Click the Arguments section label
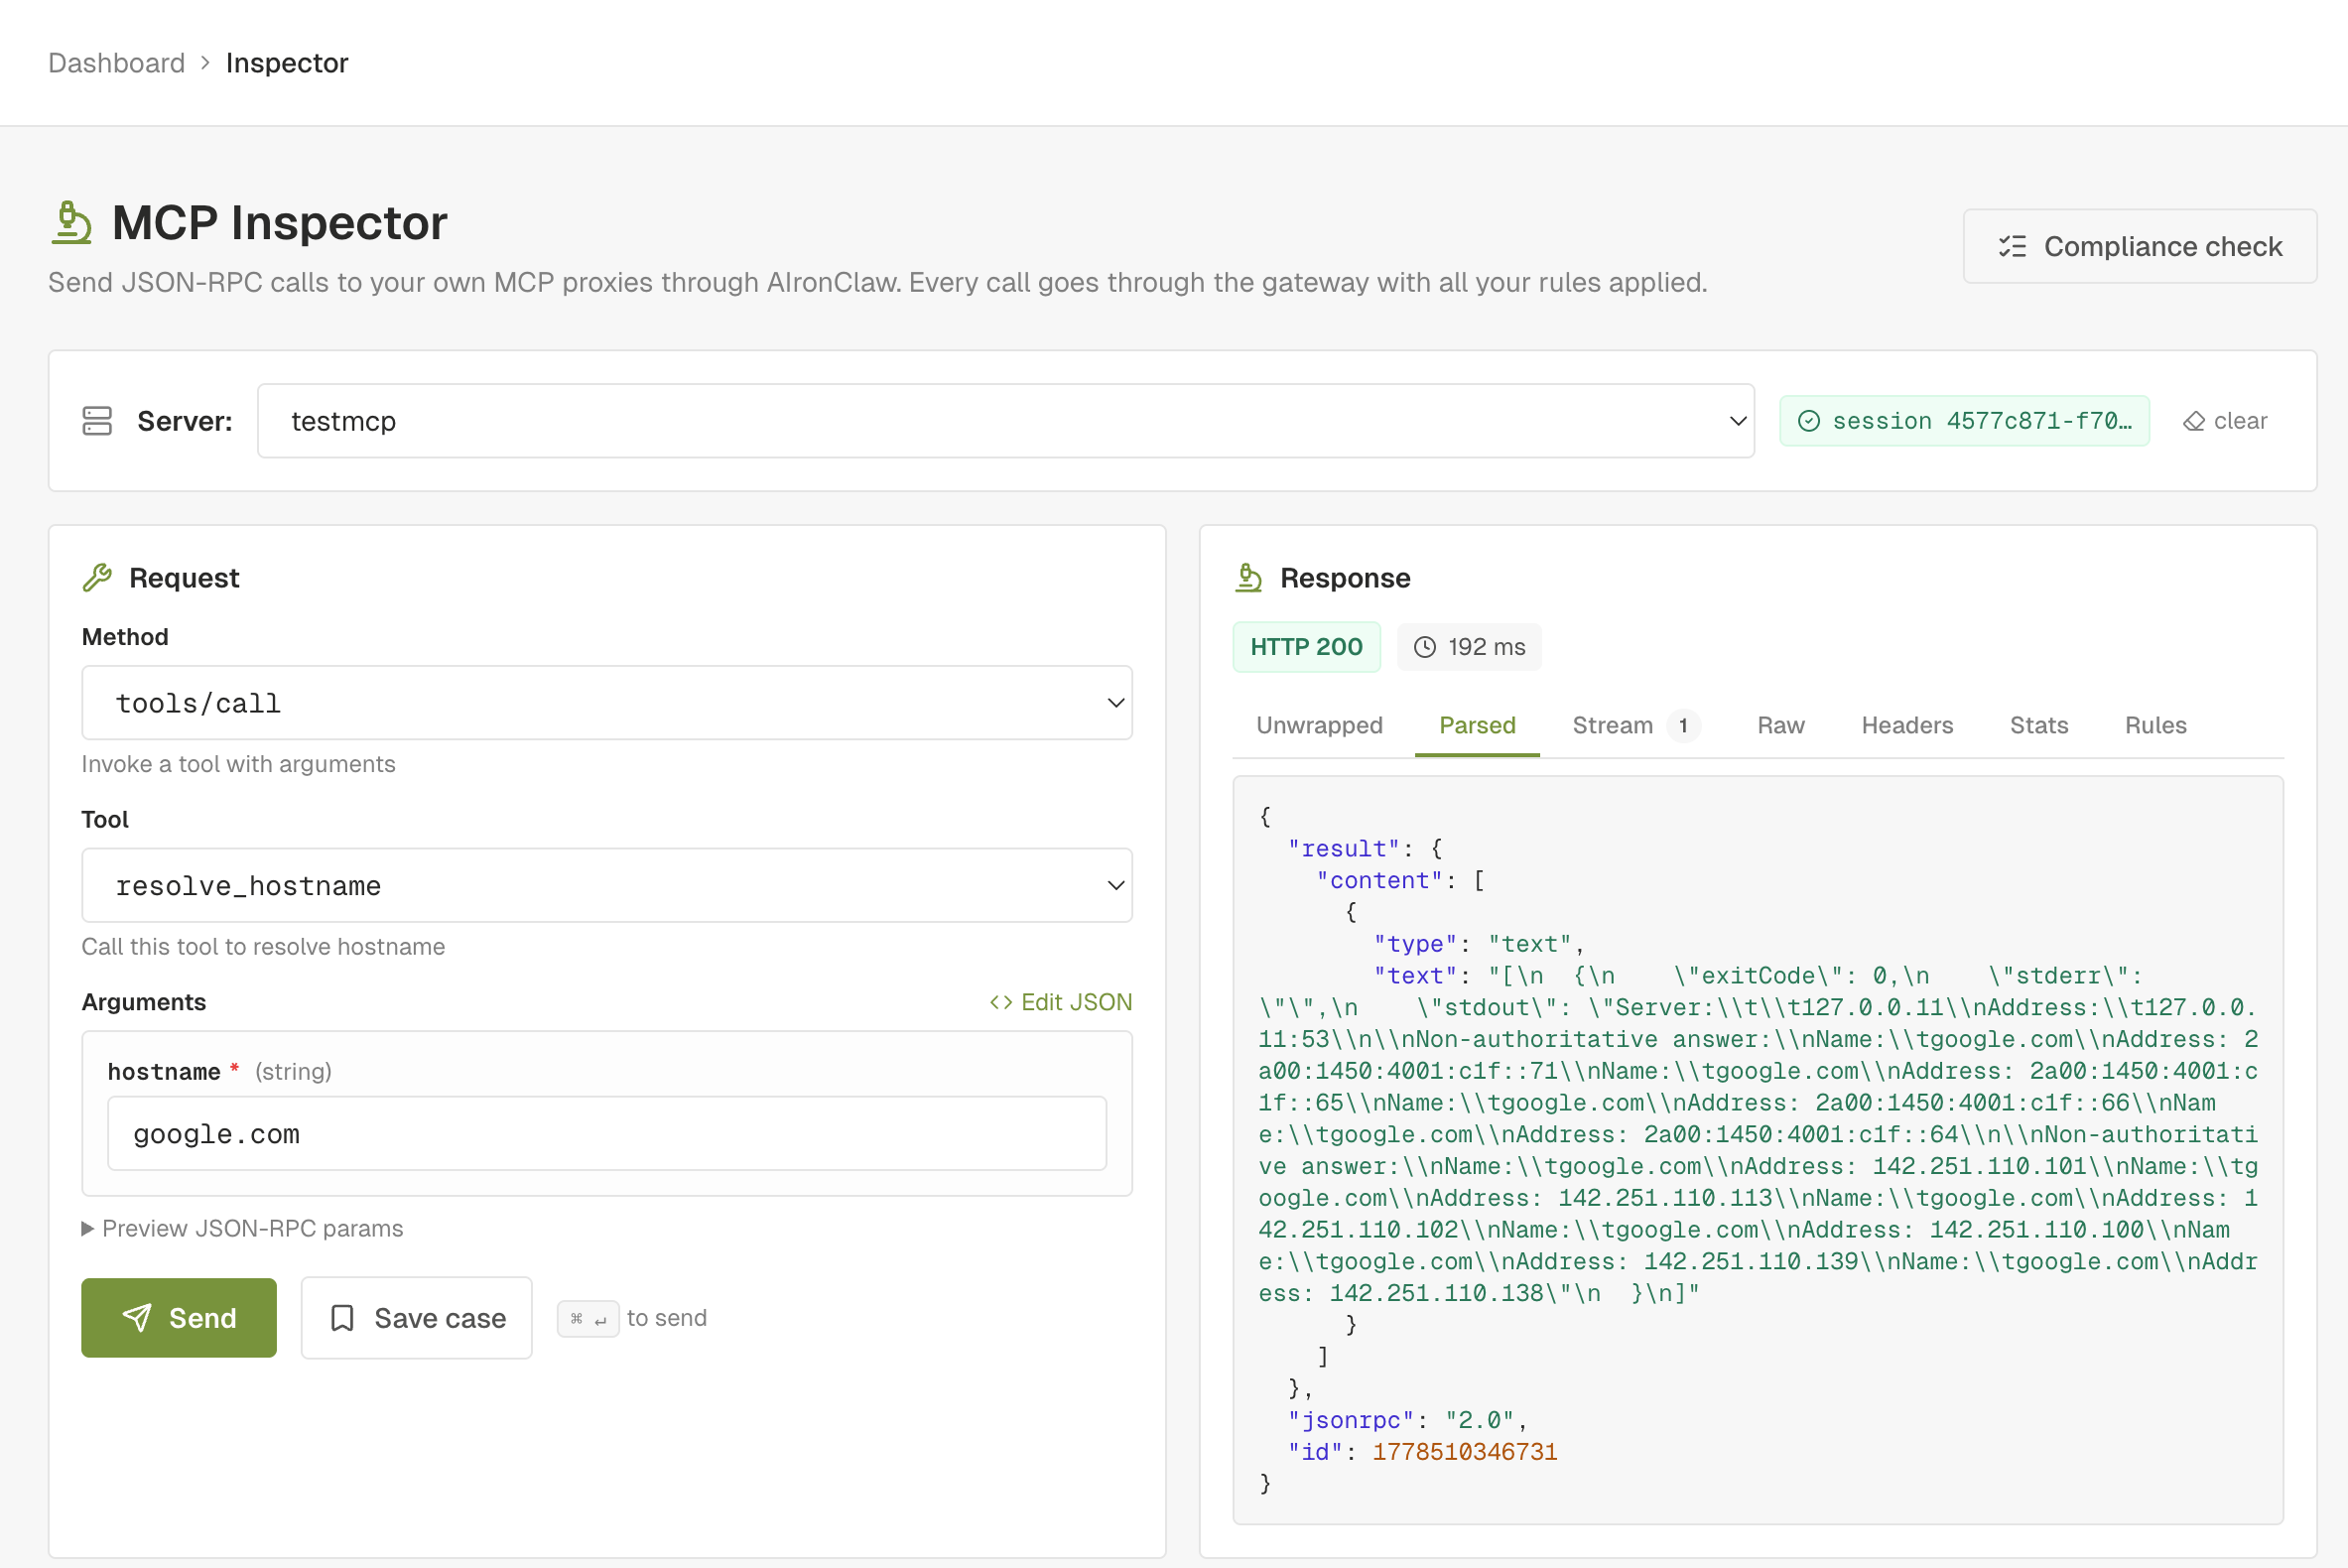 pos(144,1002)
